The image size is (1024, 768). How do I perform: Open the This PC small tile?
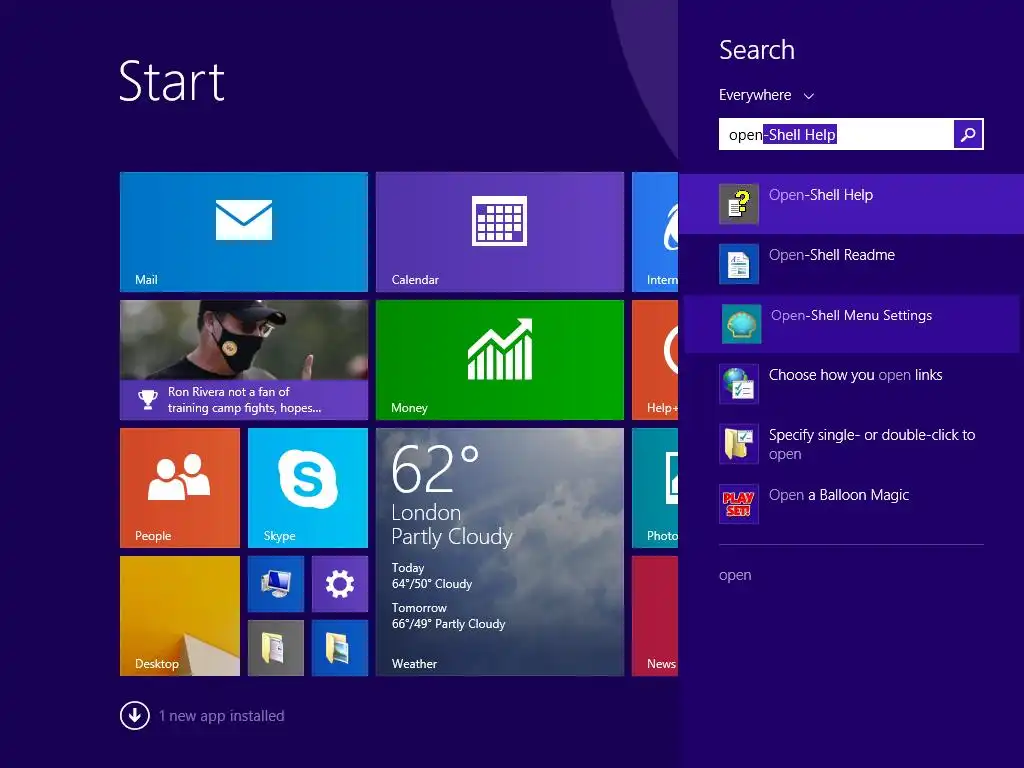pyautogui.click(x=276, y=584)
